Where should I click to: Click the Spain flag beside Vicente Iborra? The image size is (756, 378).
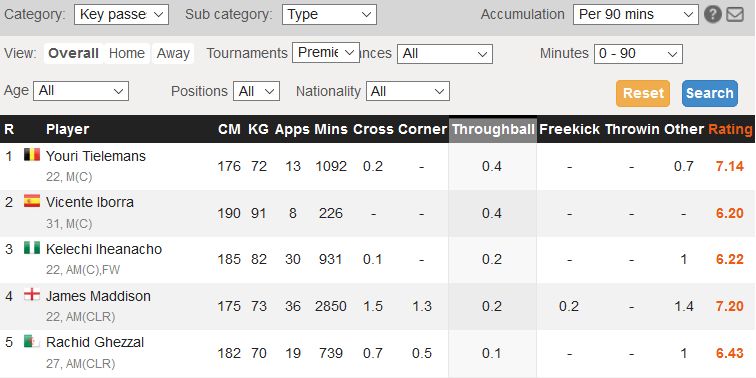click(x=32, y=201)
